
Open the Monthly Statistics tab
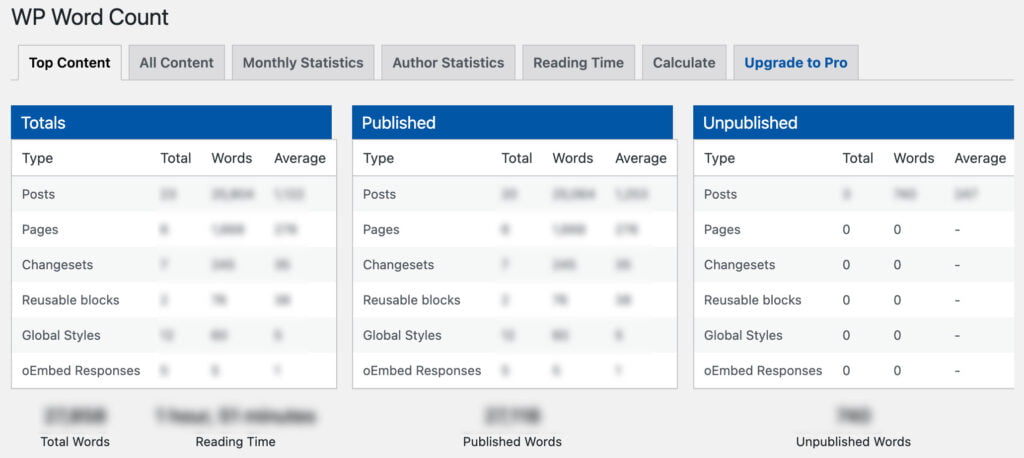(x=303, y=63)
